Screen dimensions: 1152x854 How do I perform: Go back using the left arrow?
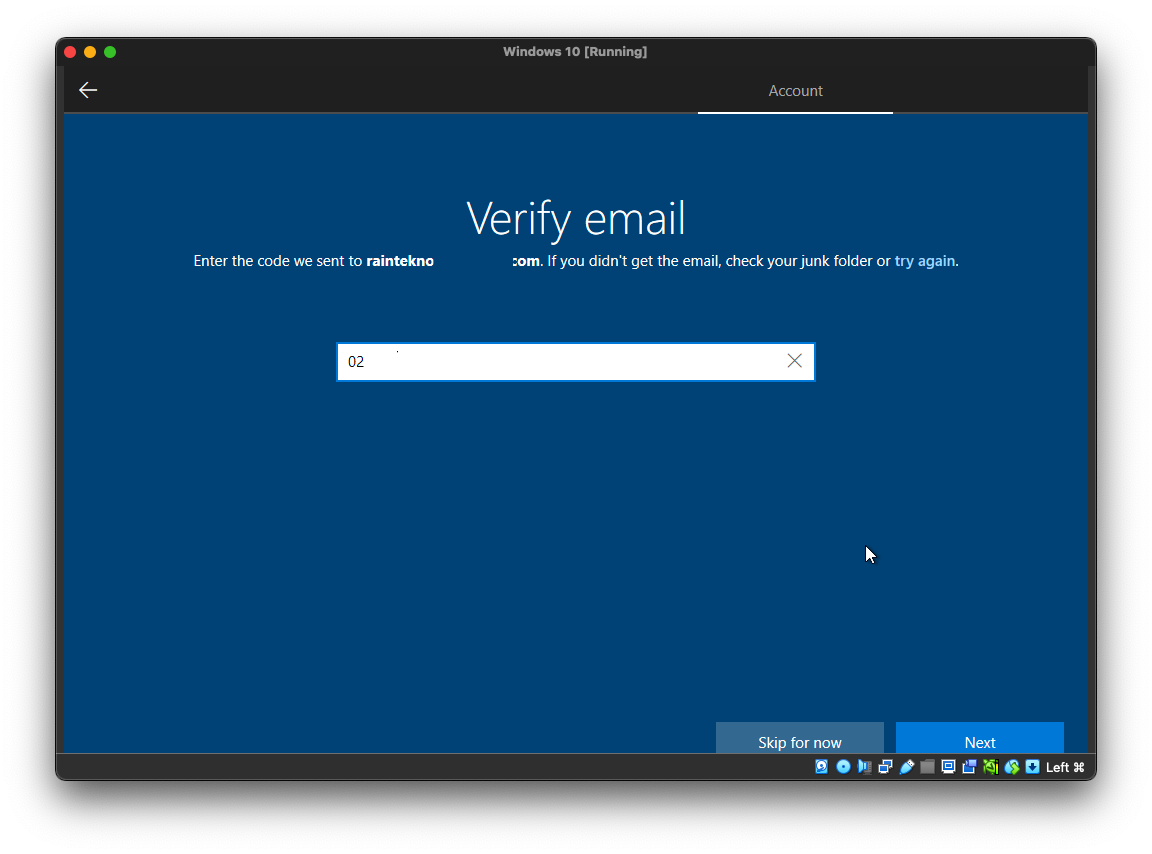tap(88, 90)
